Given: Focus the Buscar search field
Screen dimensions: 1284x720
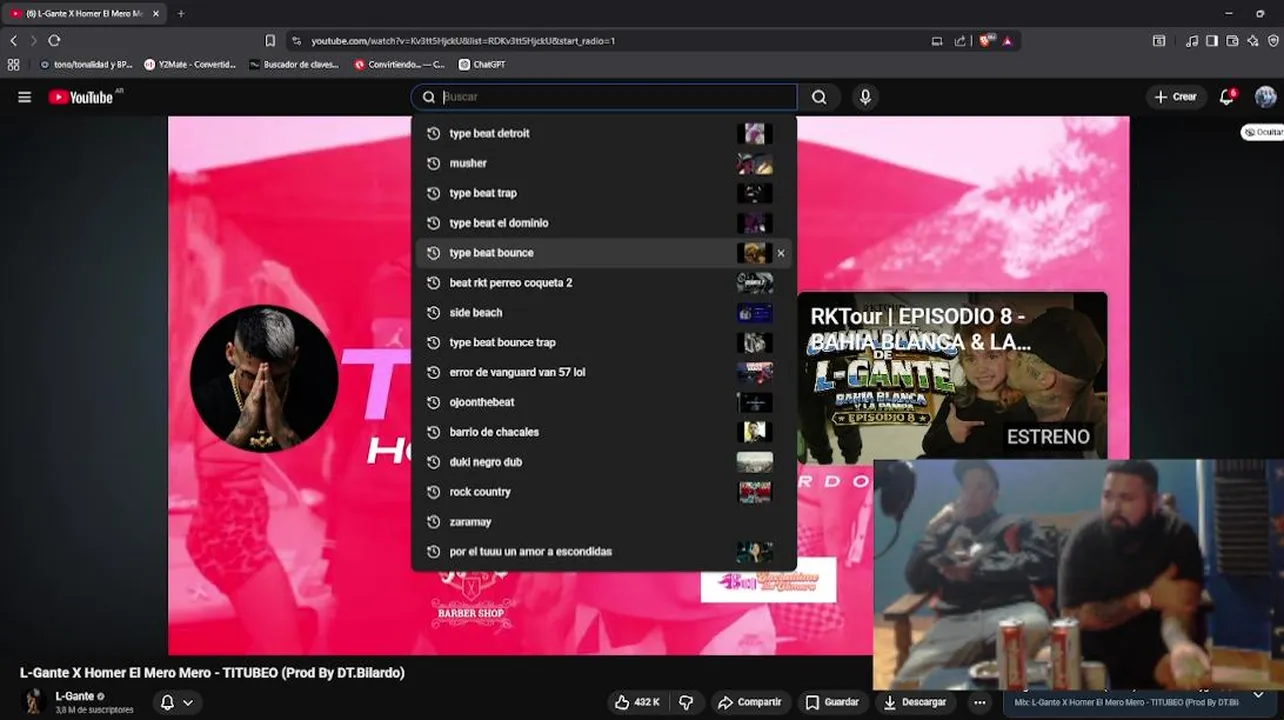Looking at the screenshot, I should 604,97.
